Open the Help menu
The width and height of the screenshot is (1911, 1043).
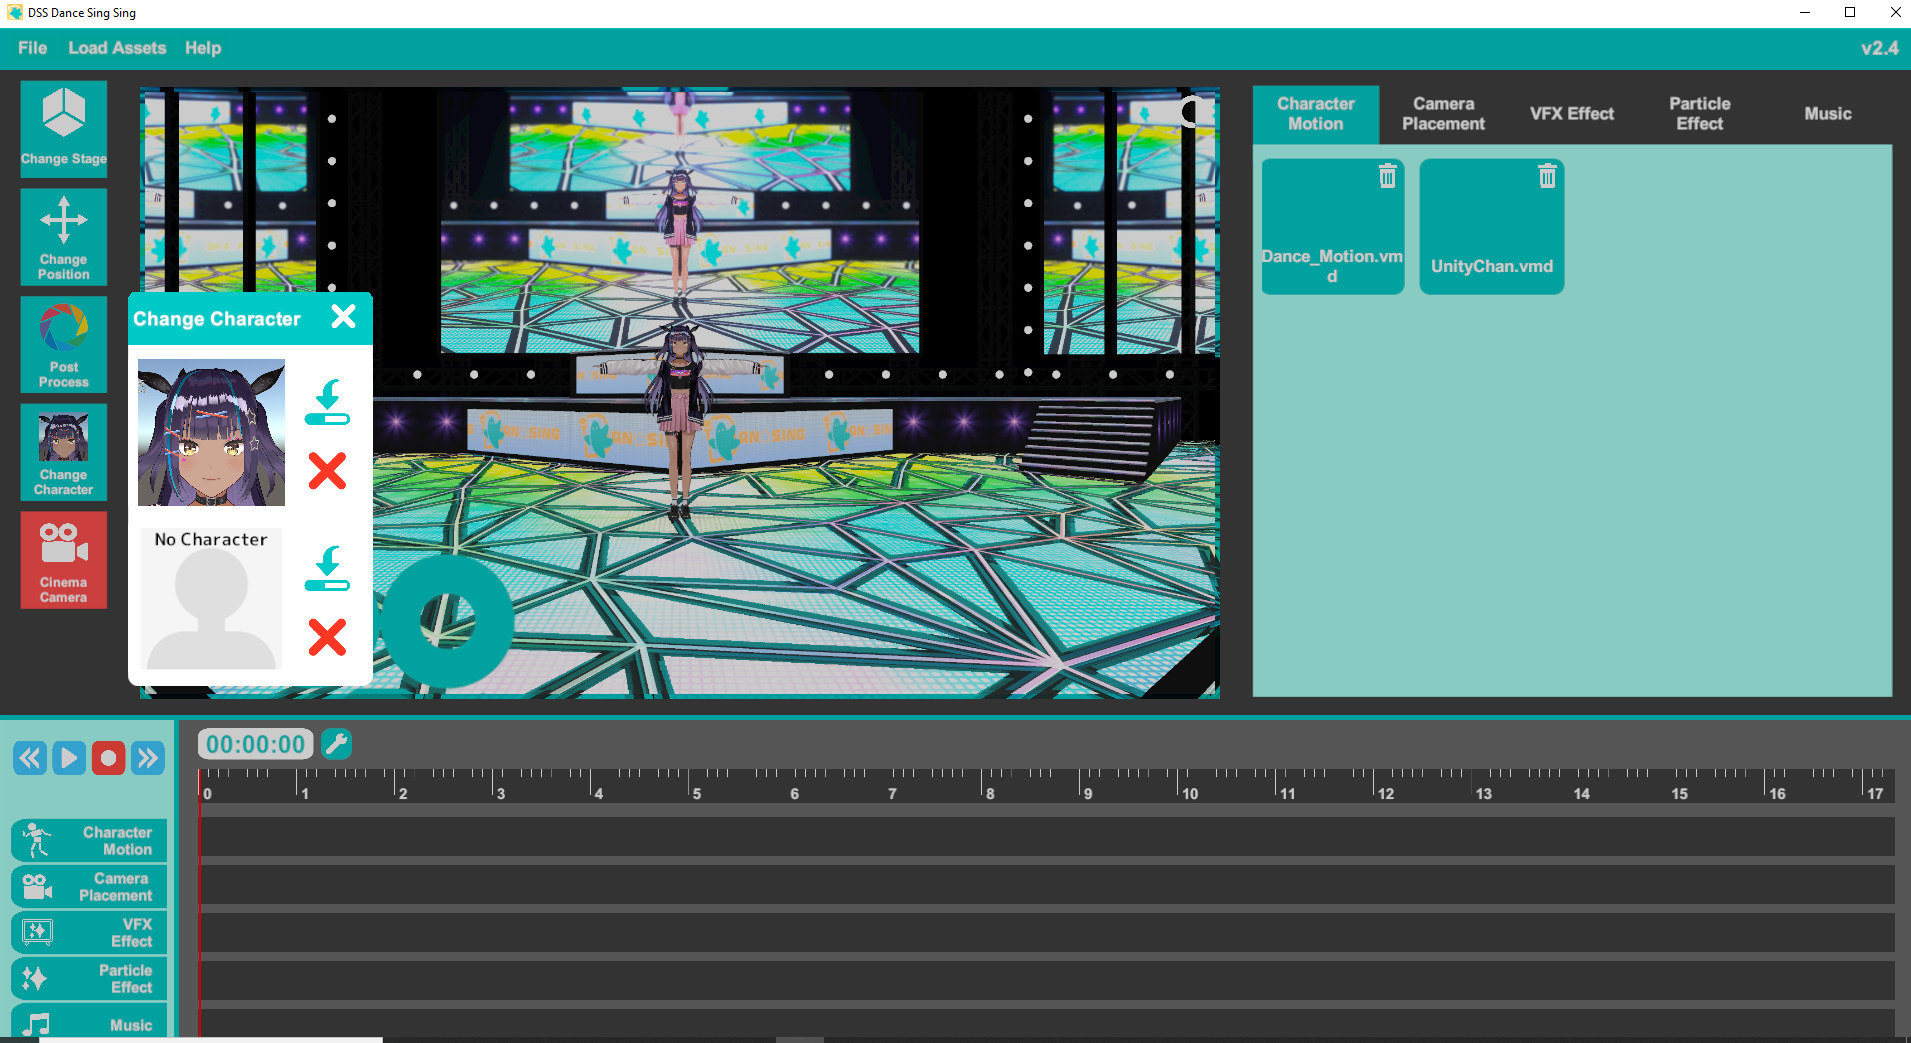[x=203, y=47]
